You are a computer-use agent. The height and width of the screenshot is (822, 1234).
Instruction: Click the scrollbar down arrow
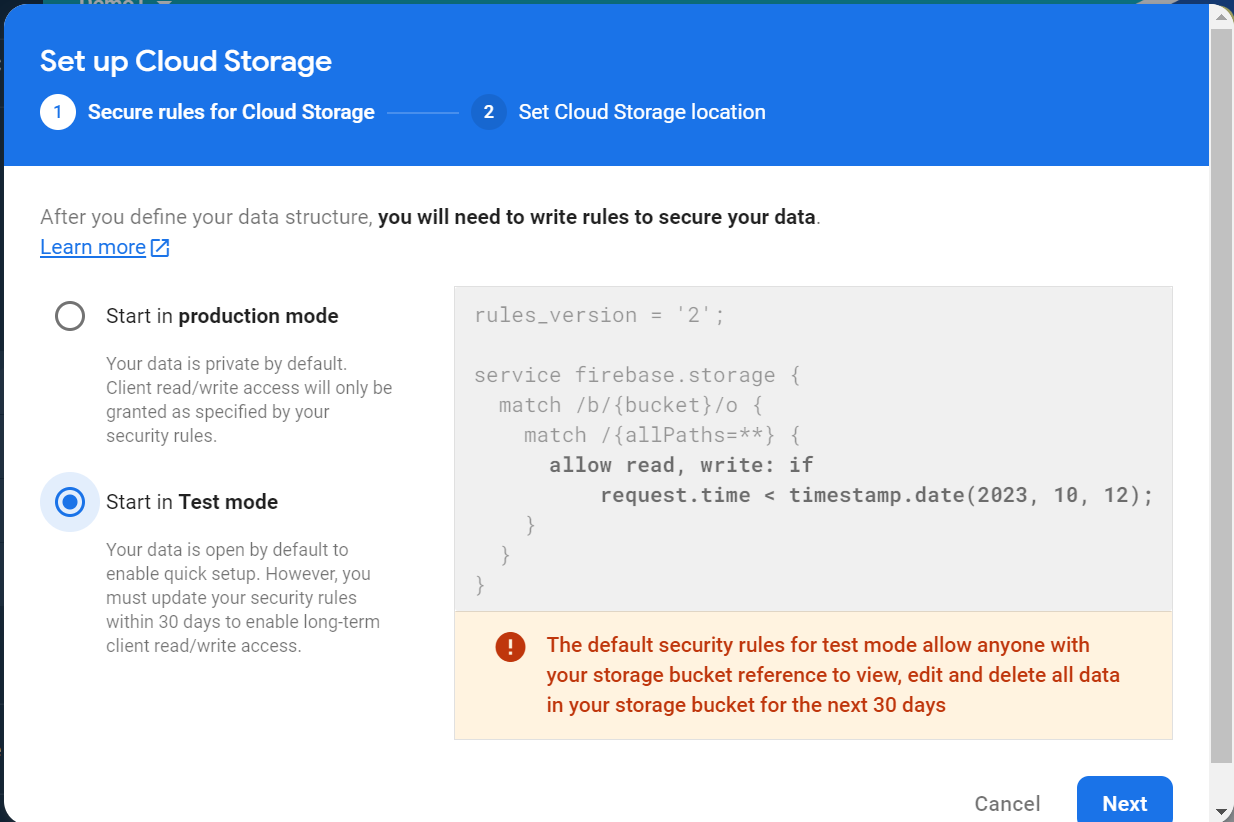(x=1221, y=811)
